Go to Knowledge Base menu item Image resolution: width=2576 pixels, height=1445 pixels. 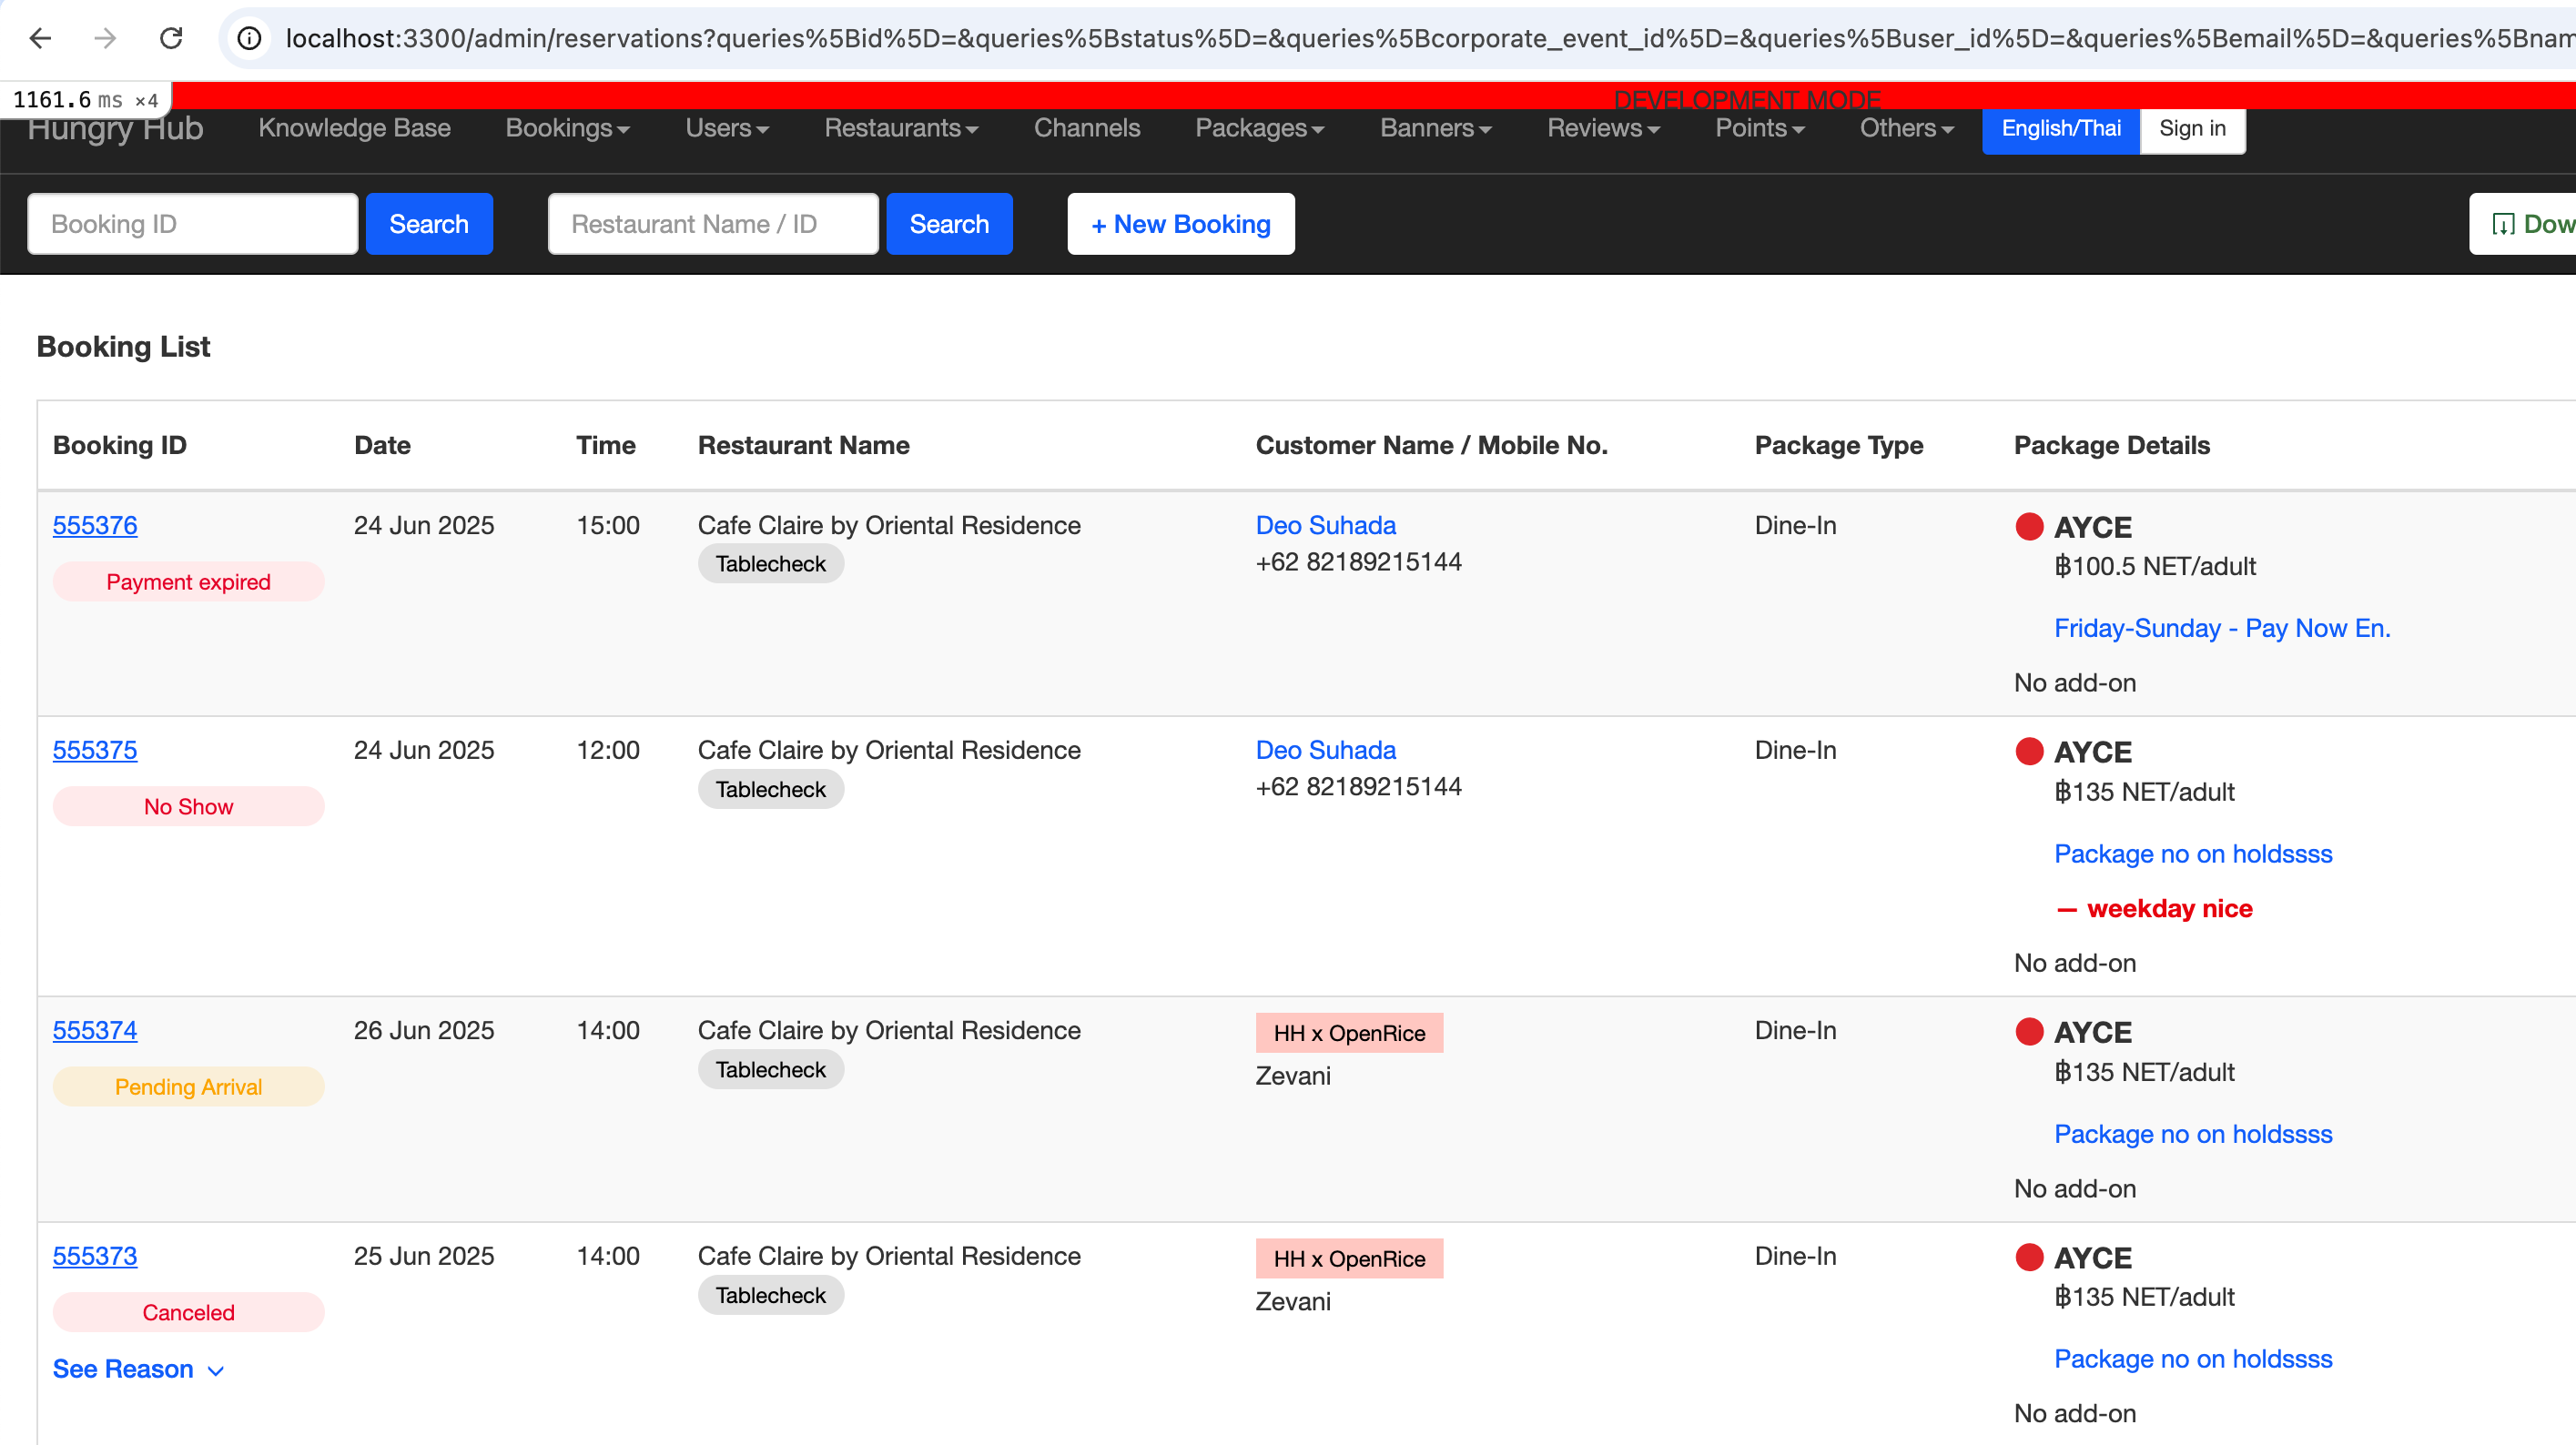[x=354, y=129]
